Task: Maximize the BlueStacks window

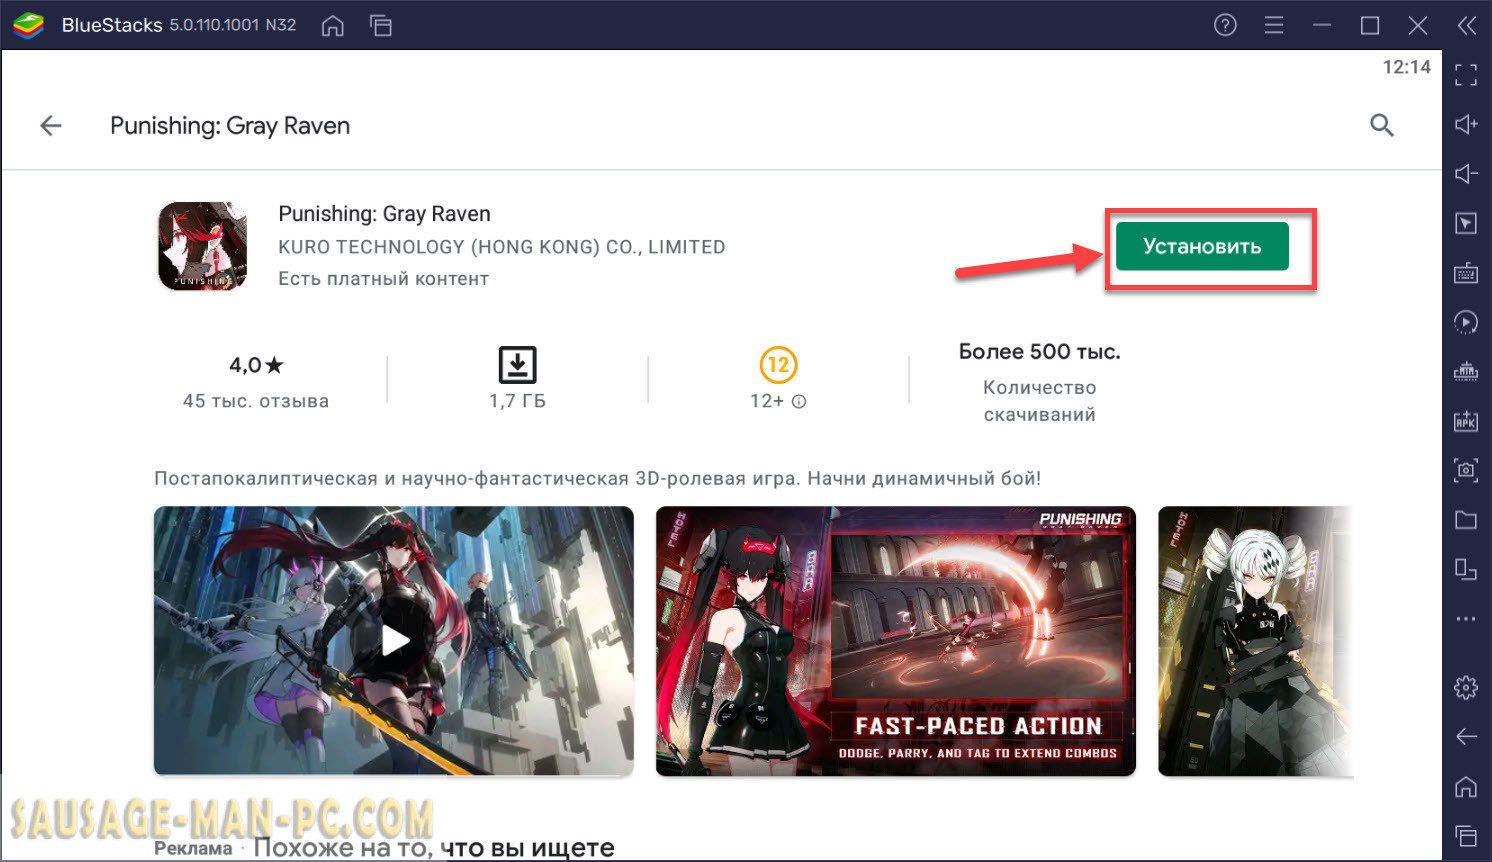Action: (x=1370, y=25)
